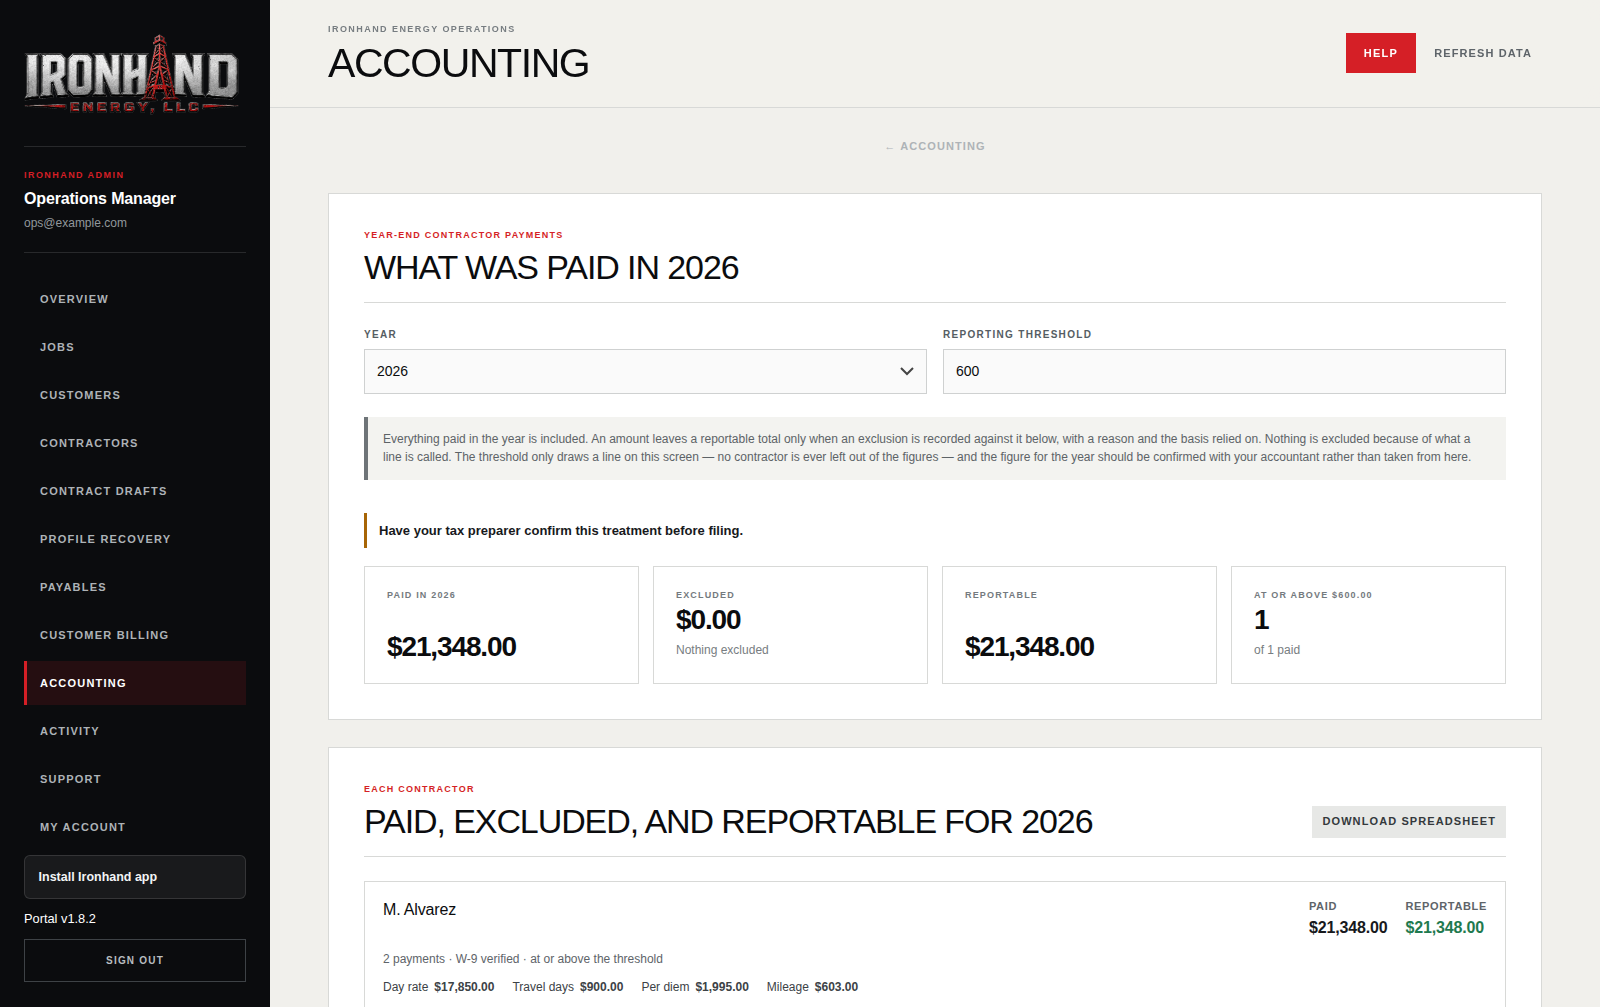The height and width of the screenshot is (1007, 1600).
Task: Click the Mileage $603.00 value
Action: pos(836,987)
